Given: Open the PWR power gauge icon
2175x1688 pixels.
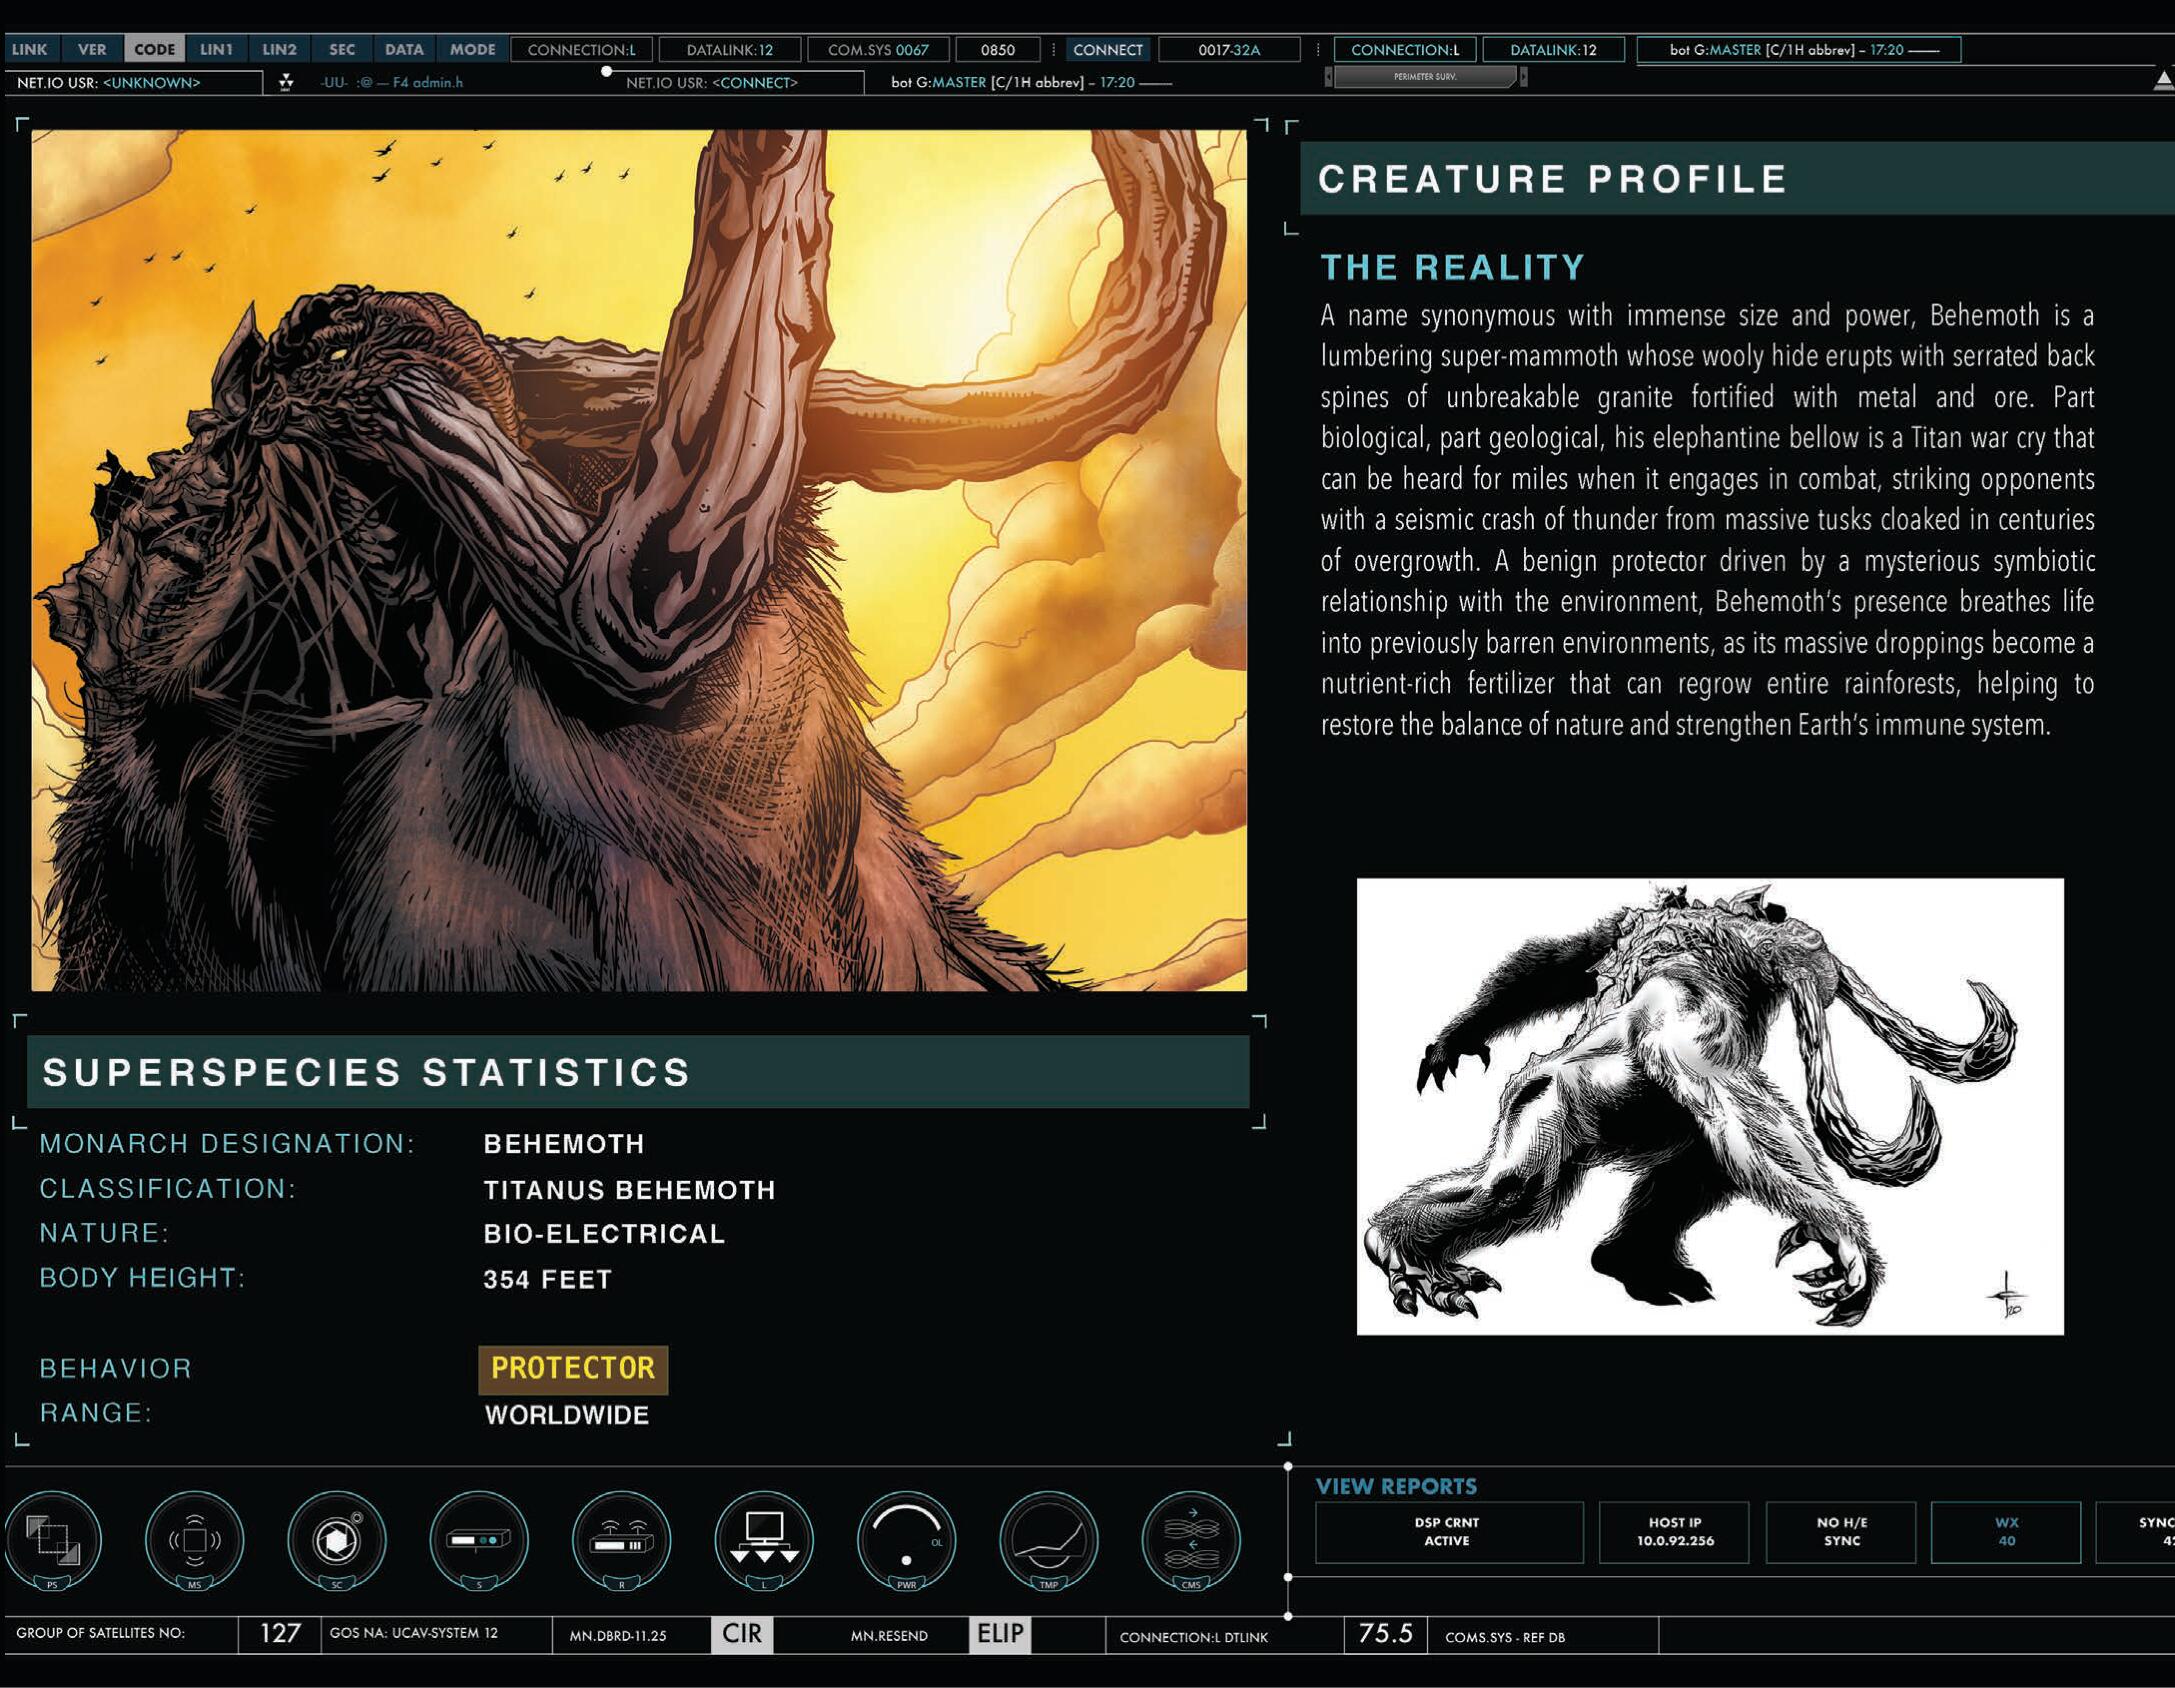Looking at the screenshot, I should 908,1541.
